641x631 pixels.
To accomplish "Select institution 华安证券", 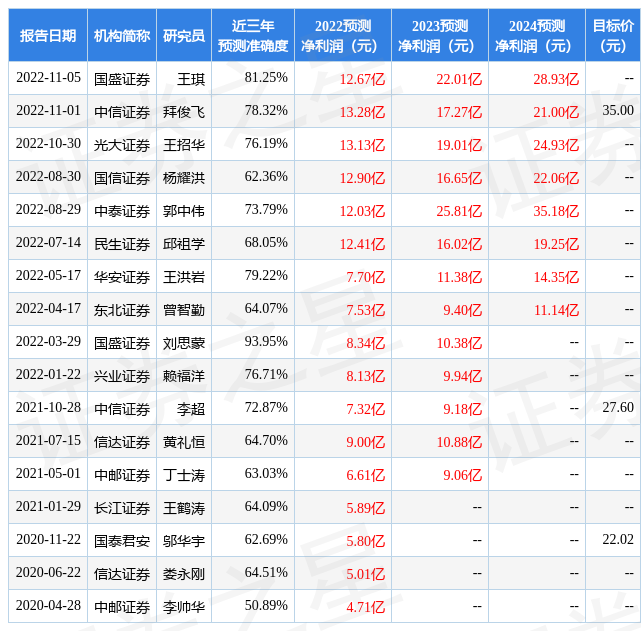I will coord(122,277).
